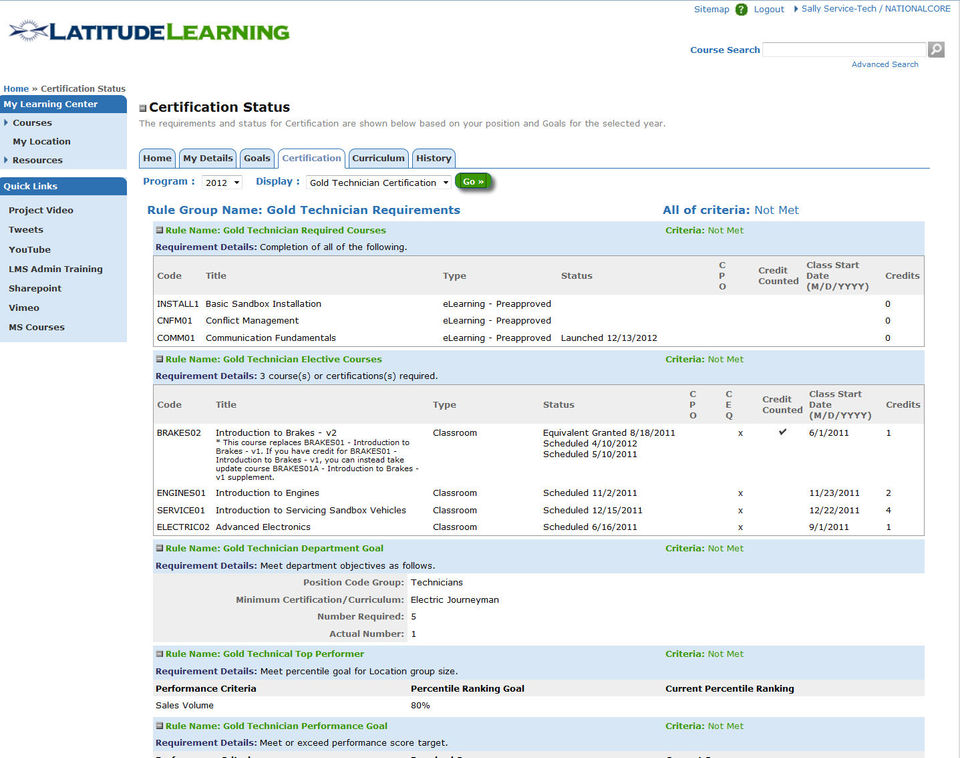Collapse the Certification Status section icon
The image size is (960, 758).
[x=143, y=108]
